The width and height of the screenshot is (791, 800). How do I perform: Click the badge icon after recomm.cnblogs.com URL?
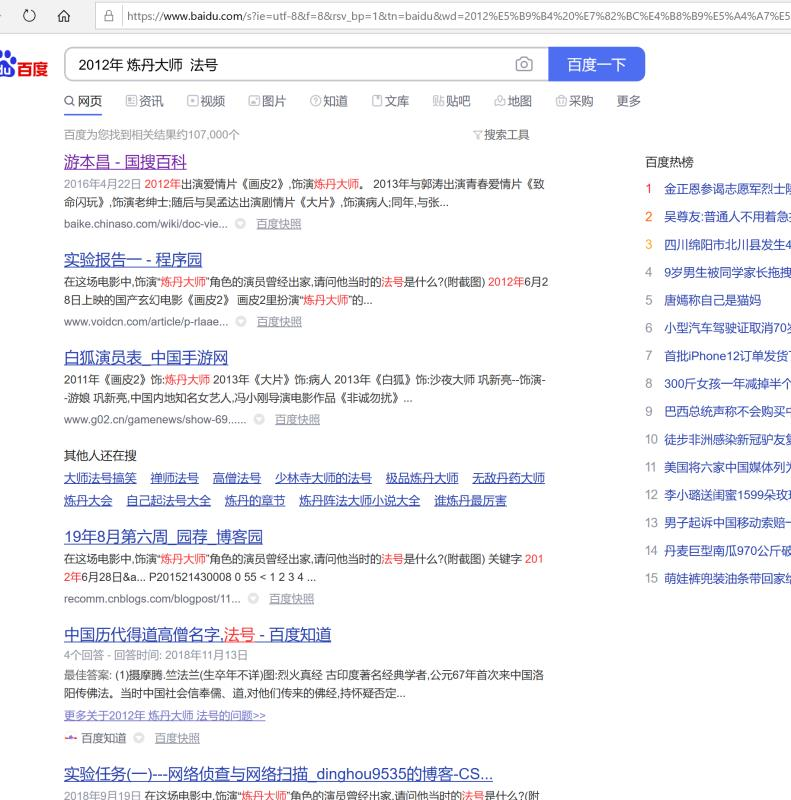pos(253,598)
